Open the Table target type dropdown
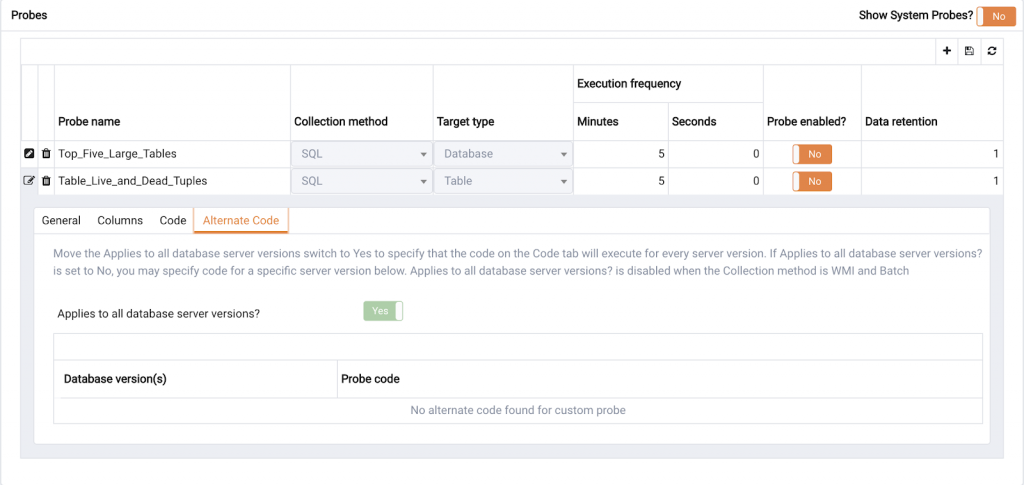 (503, 181)
